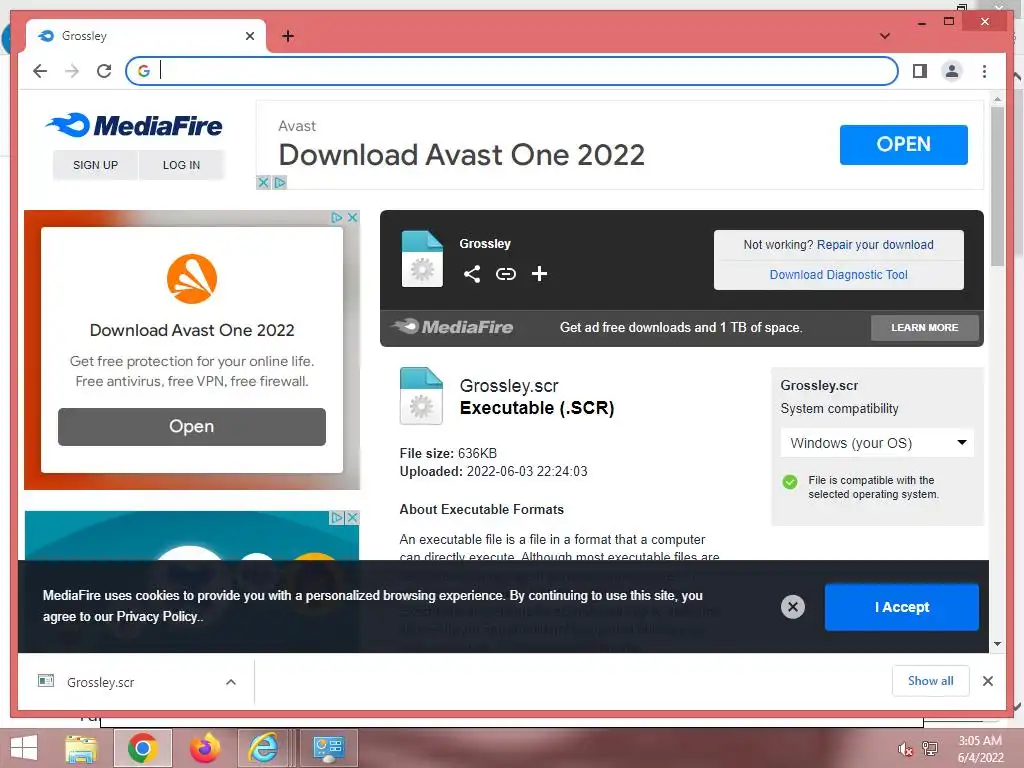
Task: Open the control panel taskbar icon
Action: coord(328,748)
